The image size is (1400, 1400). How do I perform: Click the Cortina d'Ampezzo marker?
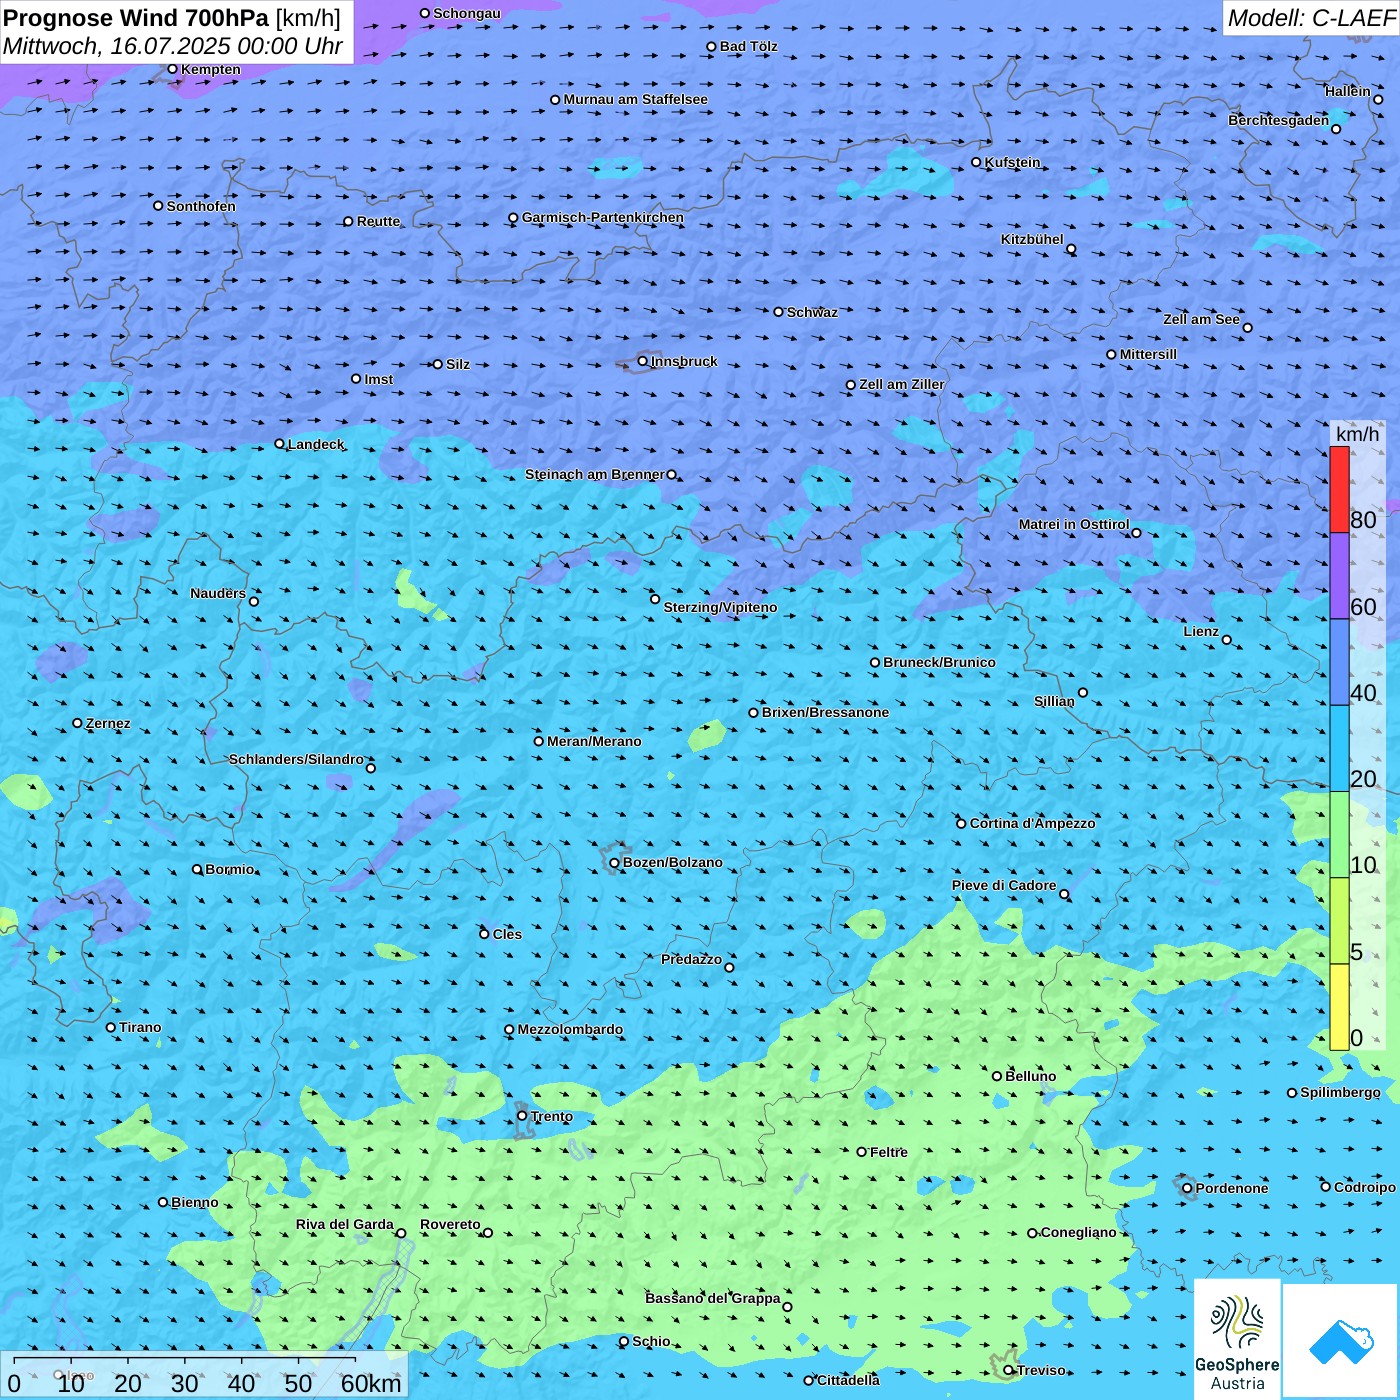coord(962,823)
